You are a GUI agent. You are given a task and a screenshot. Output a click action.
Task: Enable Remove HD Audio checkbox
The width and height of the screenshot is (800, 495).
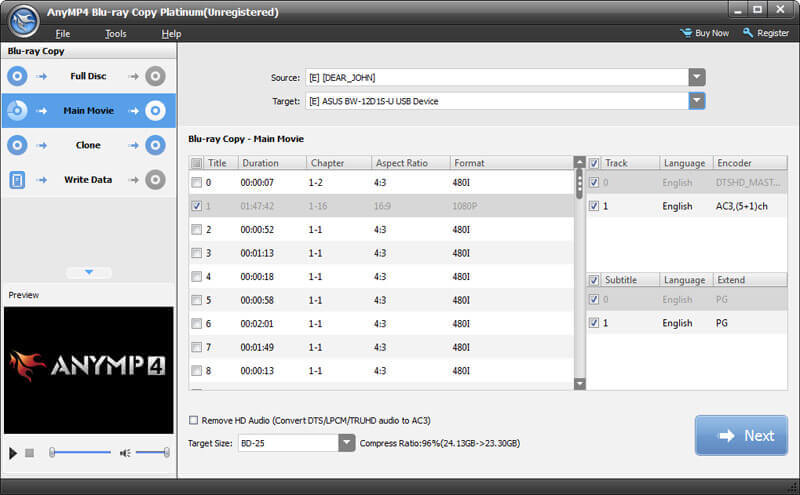click(x=194, y=421)
